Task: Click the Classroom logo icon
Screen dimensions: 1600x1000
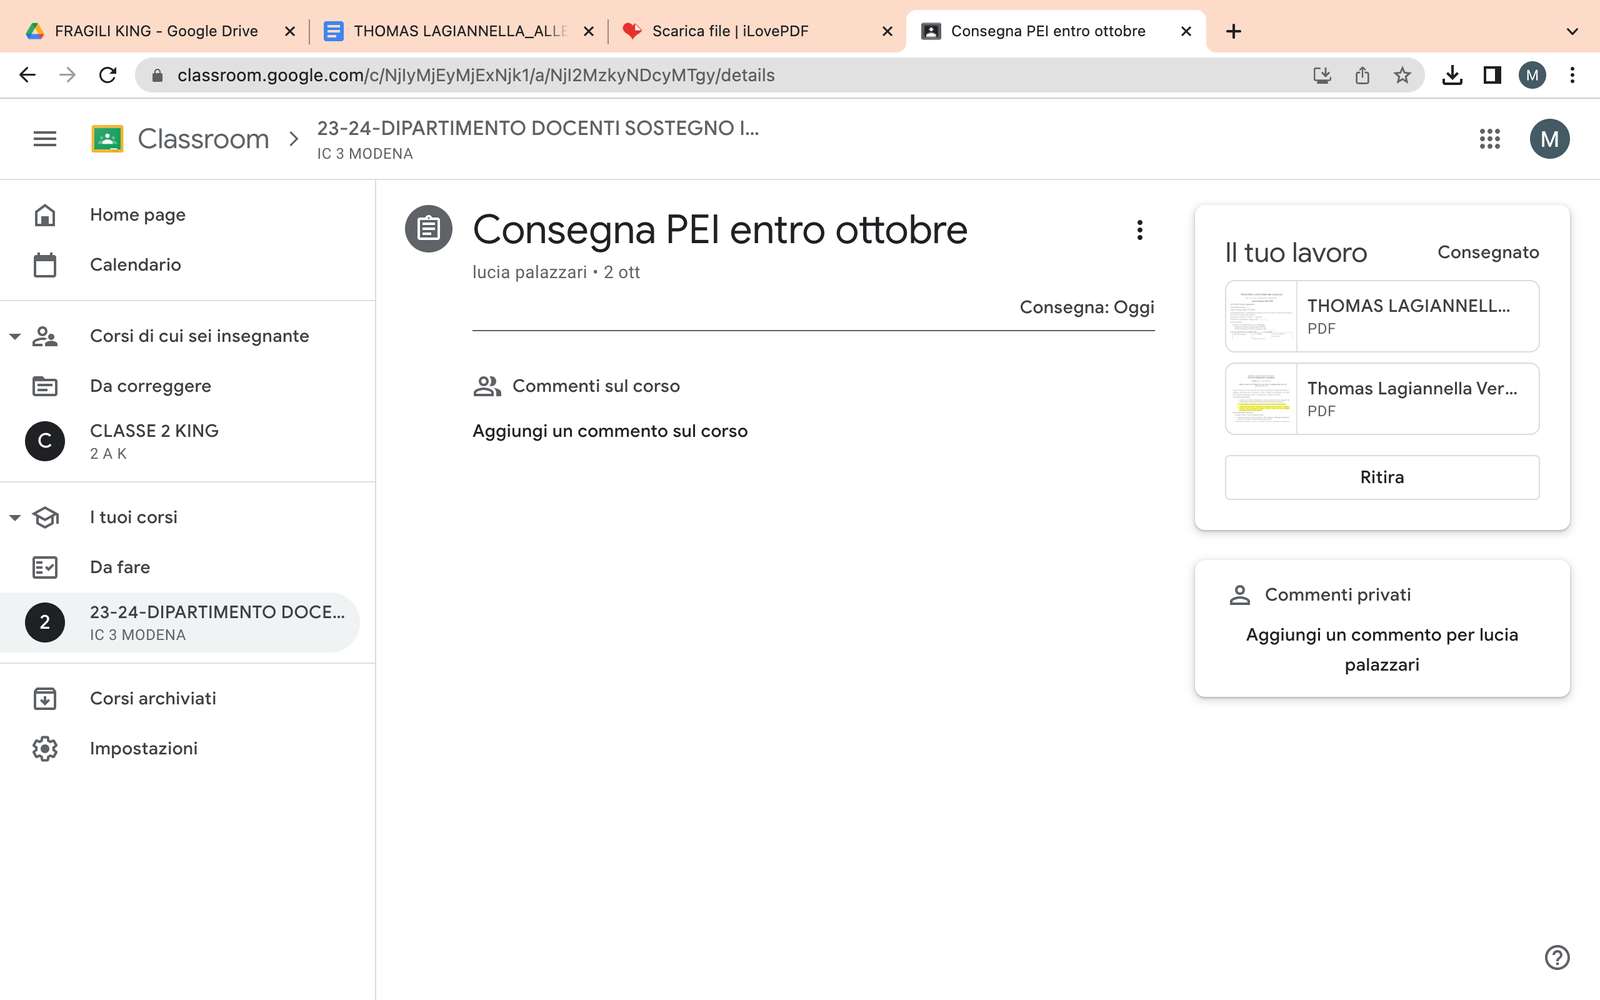Action: click(107, 139)
